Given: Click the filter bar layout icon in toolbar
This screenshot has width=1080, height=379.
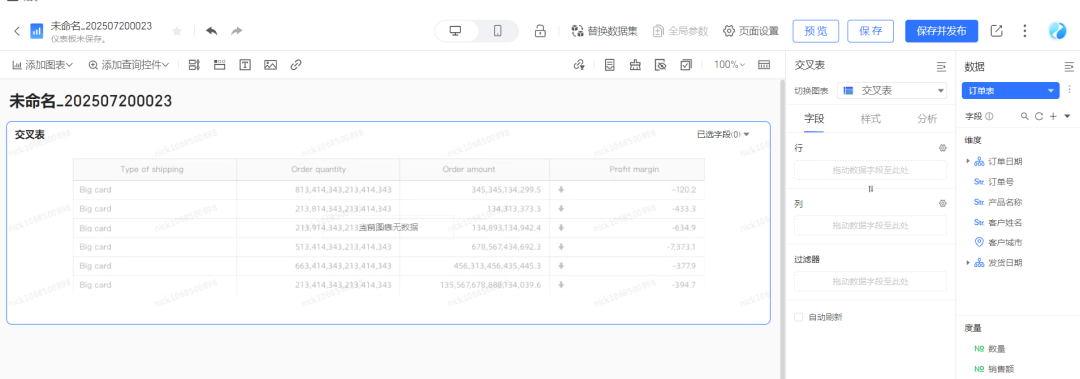Looking at the screenshot, I should click(194, 65).
